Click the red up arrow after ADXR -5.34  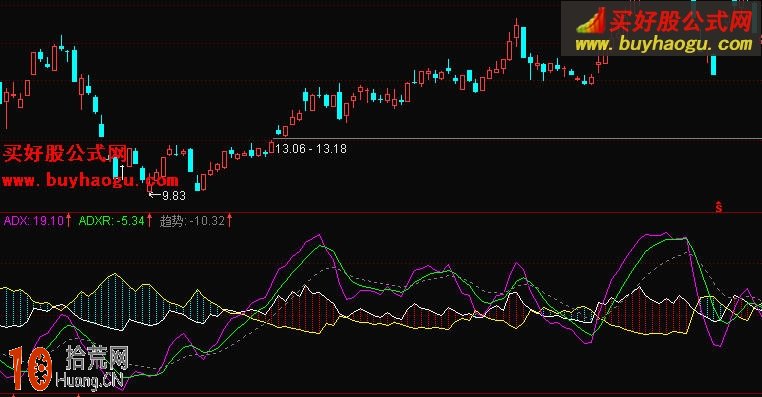[149, 221]
